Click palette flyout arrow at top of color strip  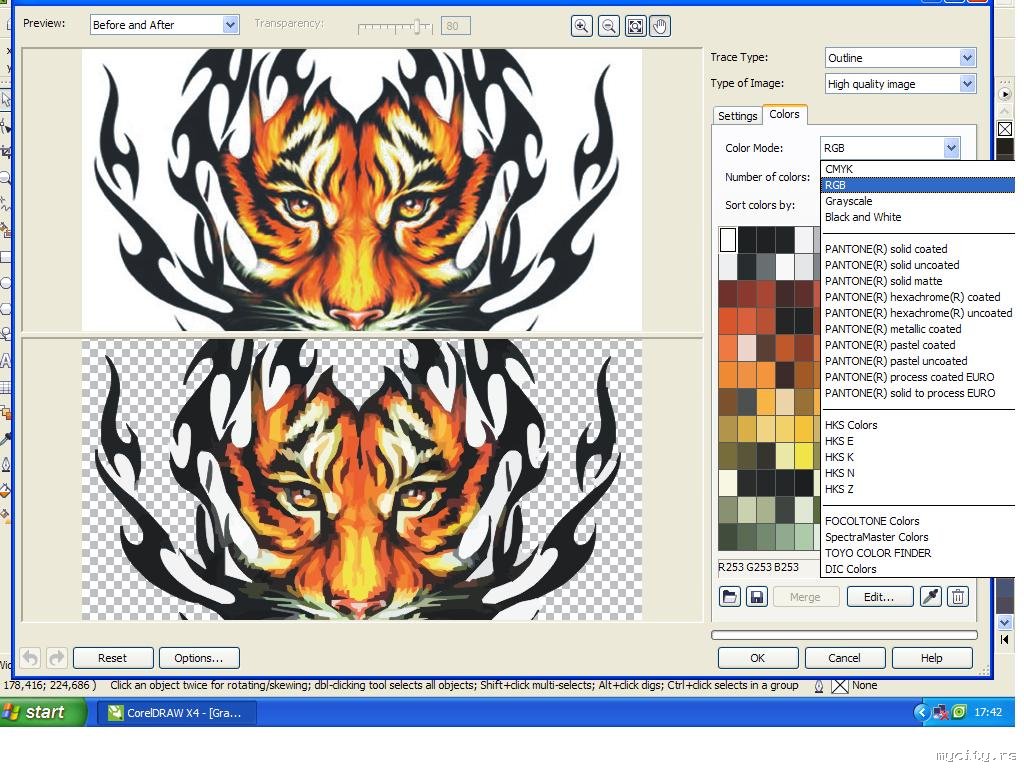1005,94
